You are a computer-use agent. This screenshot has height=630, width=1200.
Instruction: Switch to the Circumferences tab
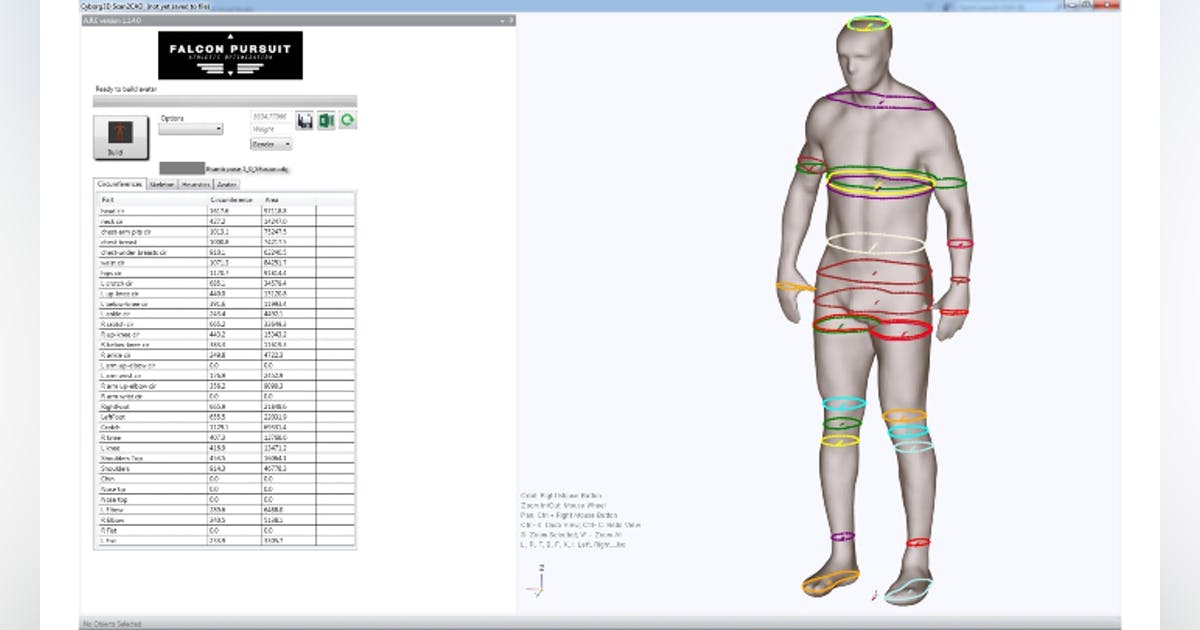[119, 184]
